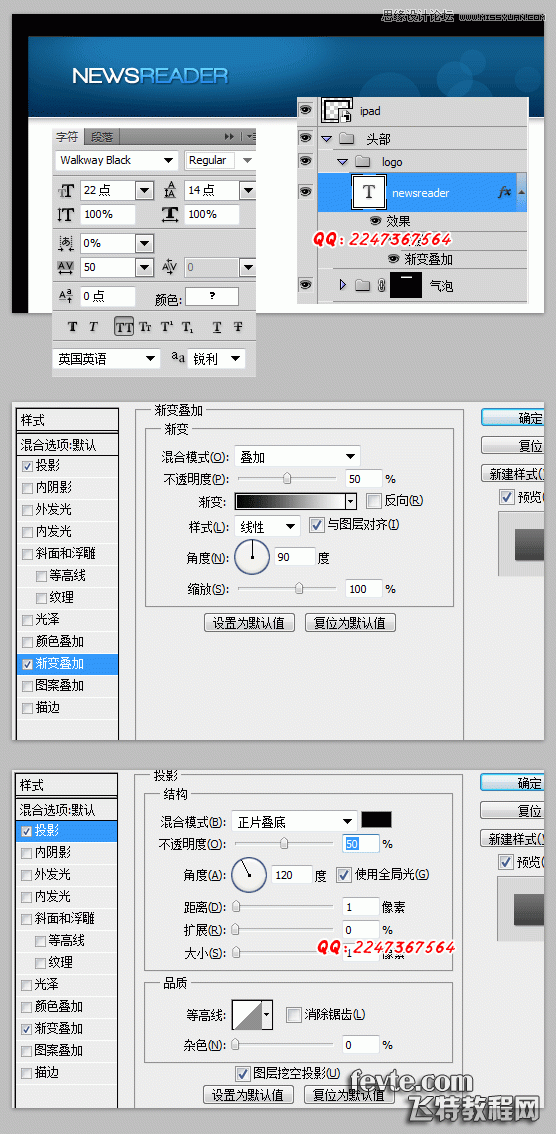Hide the newsreader layer with eye icon
The width and height of the screenshot is (556, 1134).
[307, 192]
